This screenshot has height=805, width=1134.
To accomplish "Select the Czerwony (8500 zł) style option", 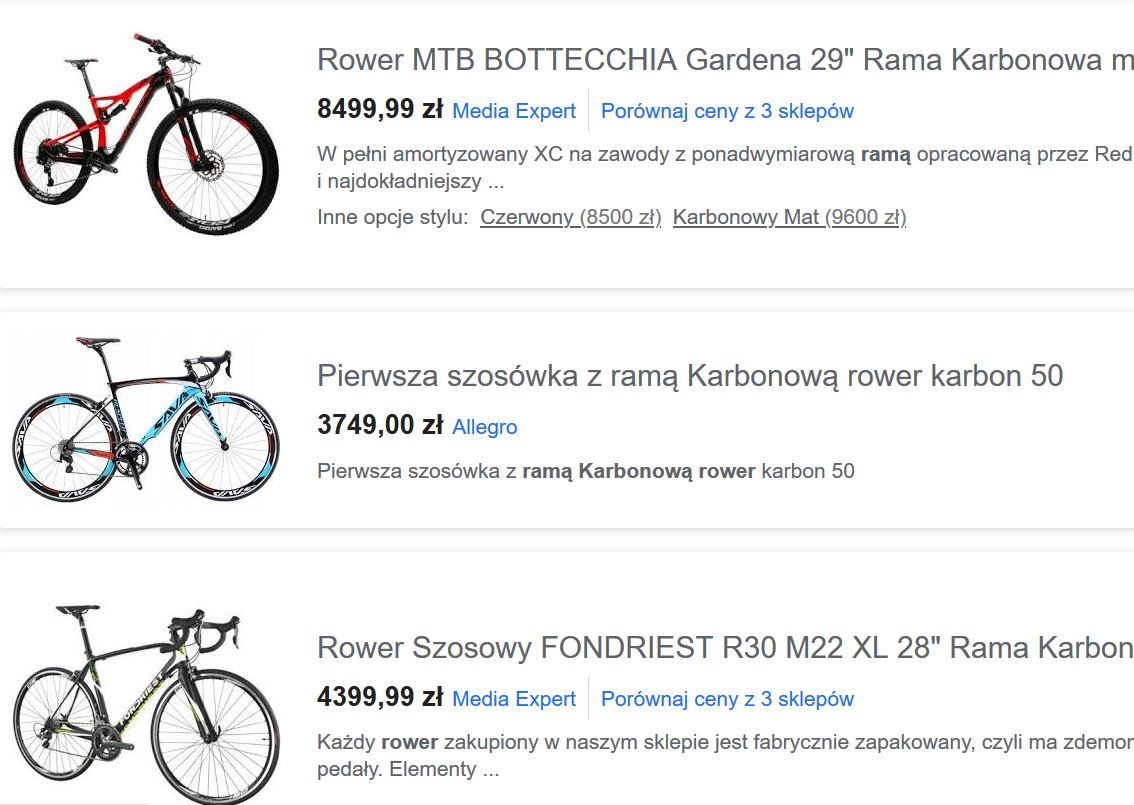I will (571, 217).
